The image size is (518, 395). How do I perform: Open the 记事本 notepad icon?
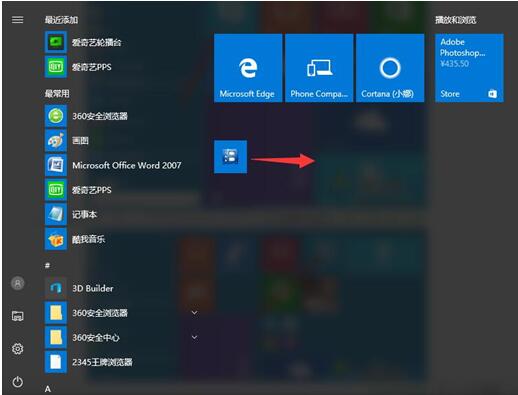[56, 214]
